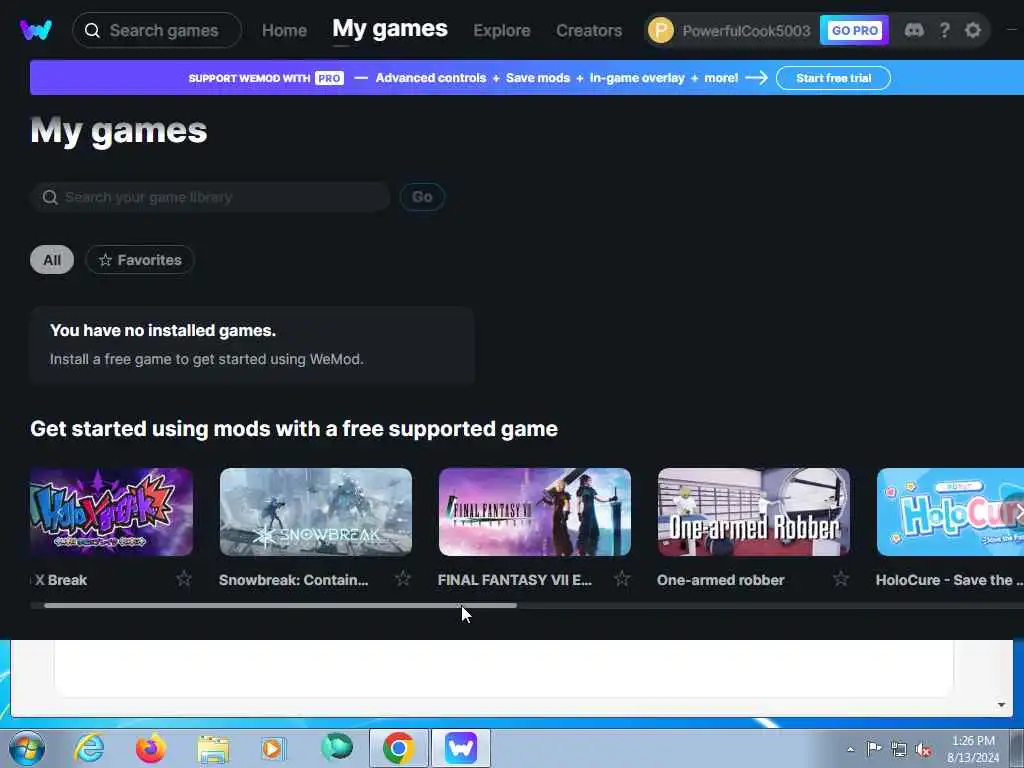
Task: Click network tray icon
Action: (899, 749)
